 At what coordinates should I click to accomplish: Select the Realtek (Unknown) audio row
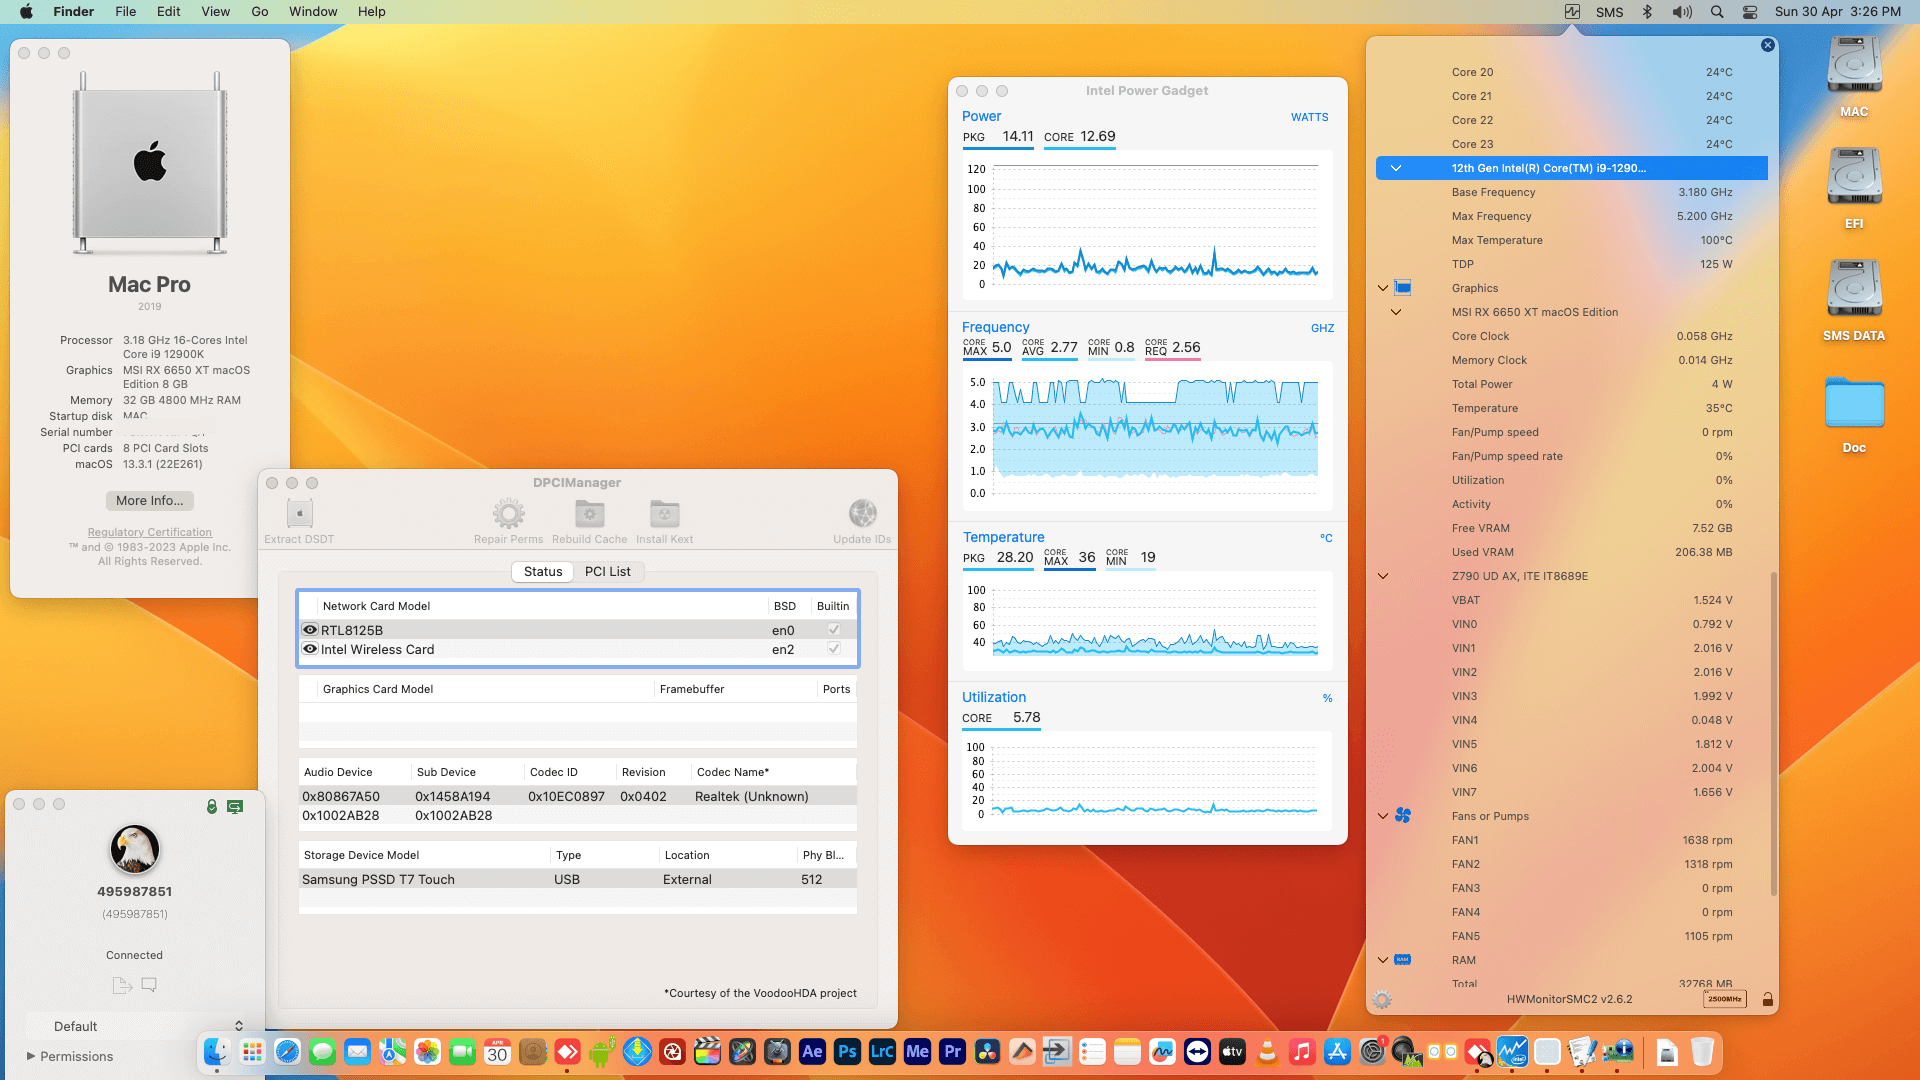(578, 796)
